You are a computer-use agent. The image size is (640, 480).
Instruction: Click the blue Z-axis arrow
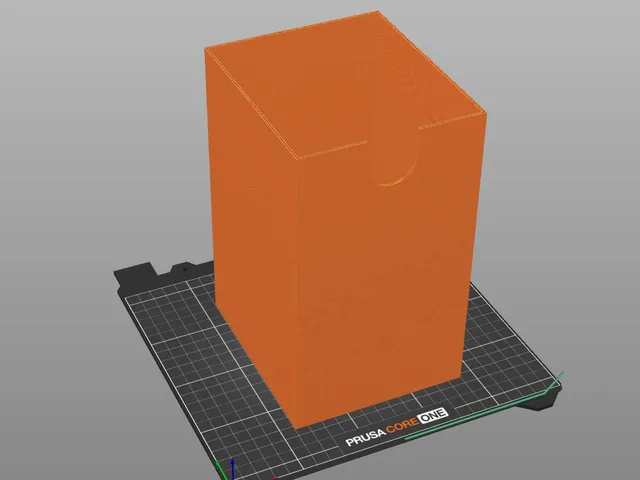232,469
